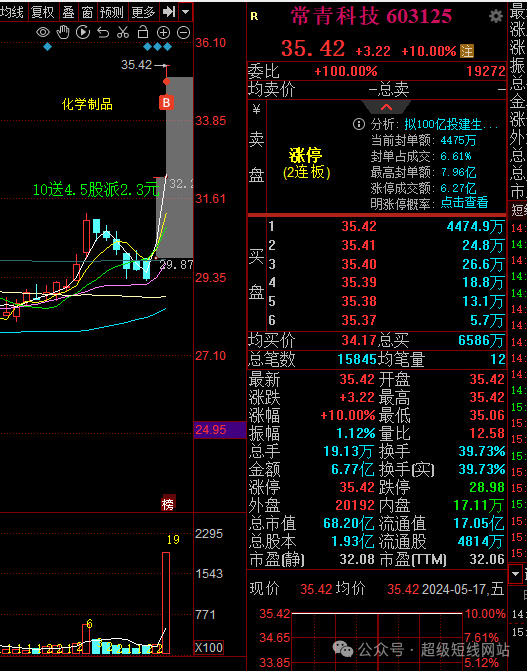Collapse the limit-up analysis panel with red chevron
527x671 pixels.
tap(386, 107)
